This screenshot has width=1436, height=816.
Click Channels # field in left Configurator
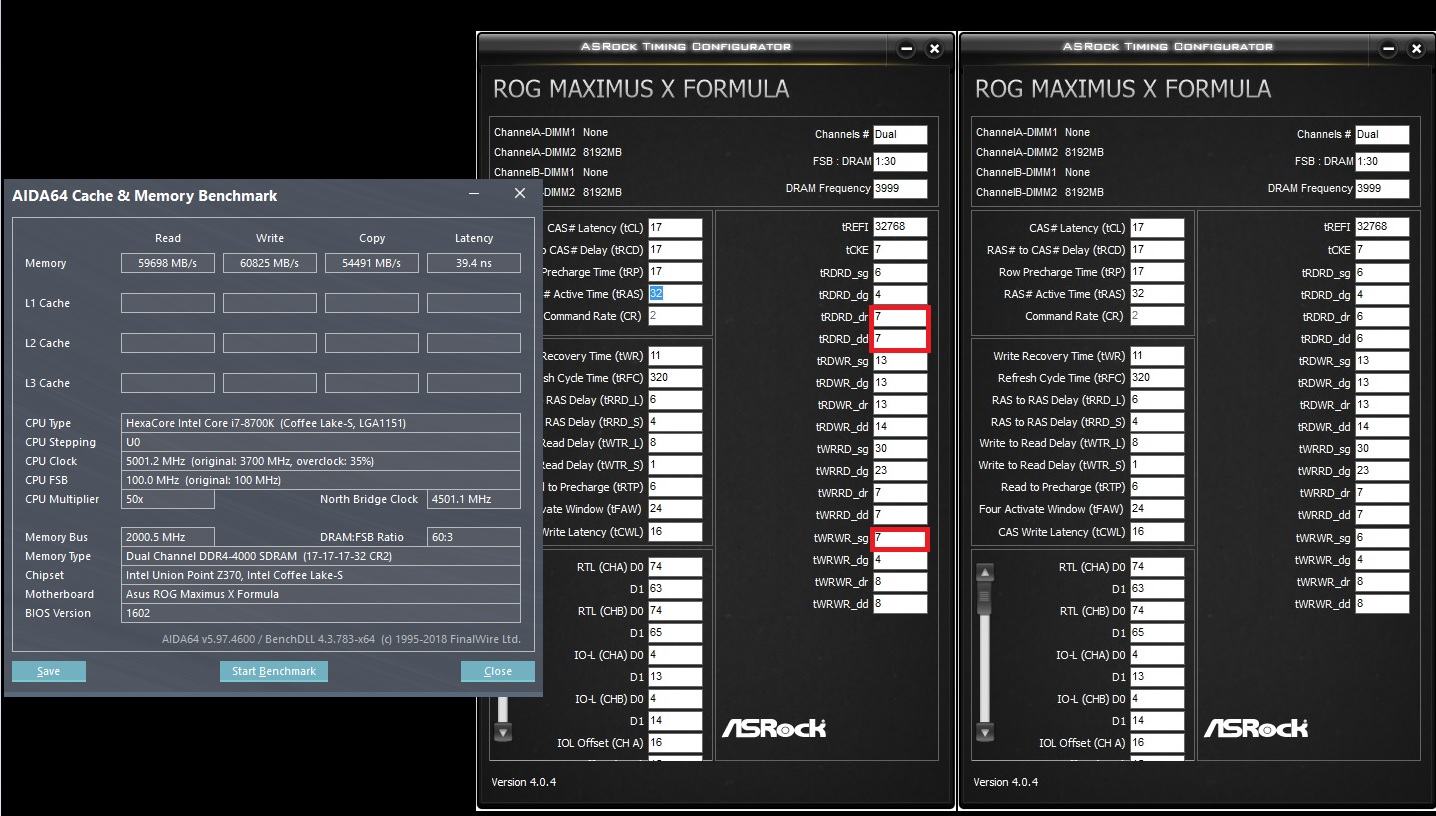click(x=900, y=134)
